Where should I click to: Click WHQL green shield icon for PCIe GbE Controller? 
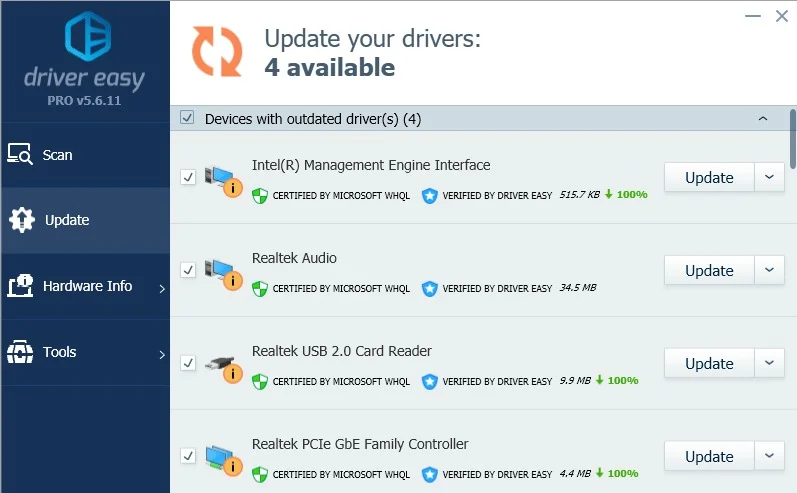click(x=260, y=474)
